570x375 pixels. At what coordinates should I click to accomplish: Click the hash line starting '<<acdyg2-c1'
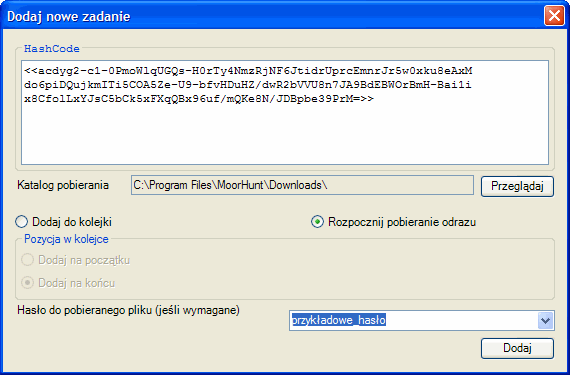(248, 70)
